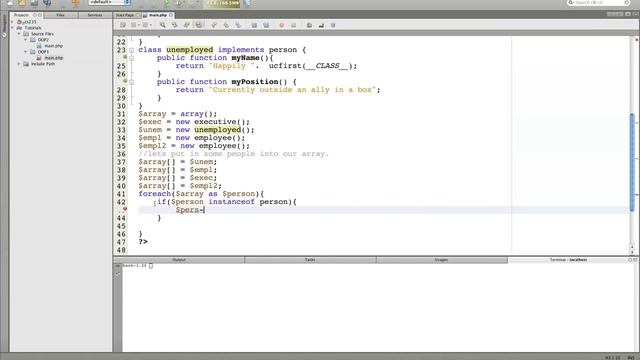Click the New File icon in main toolbar
Viewport: 640px width, 360px height.
coord(9,2)
